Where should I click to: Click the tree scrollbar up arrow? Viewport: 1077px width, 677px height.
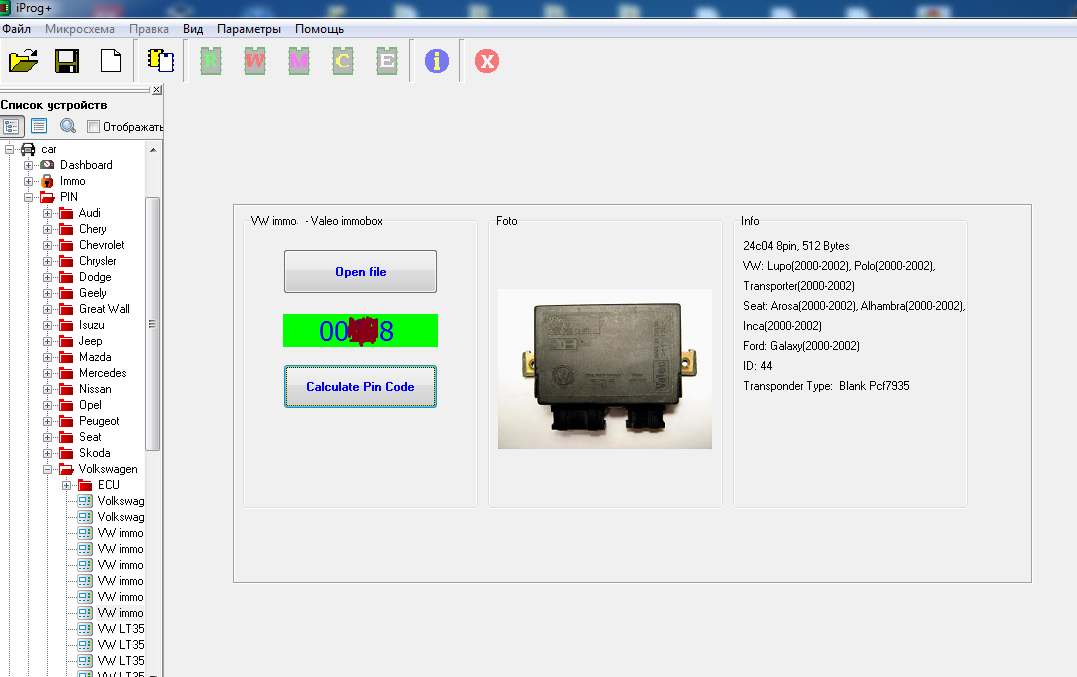[x=153, y=150]
